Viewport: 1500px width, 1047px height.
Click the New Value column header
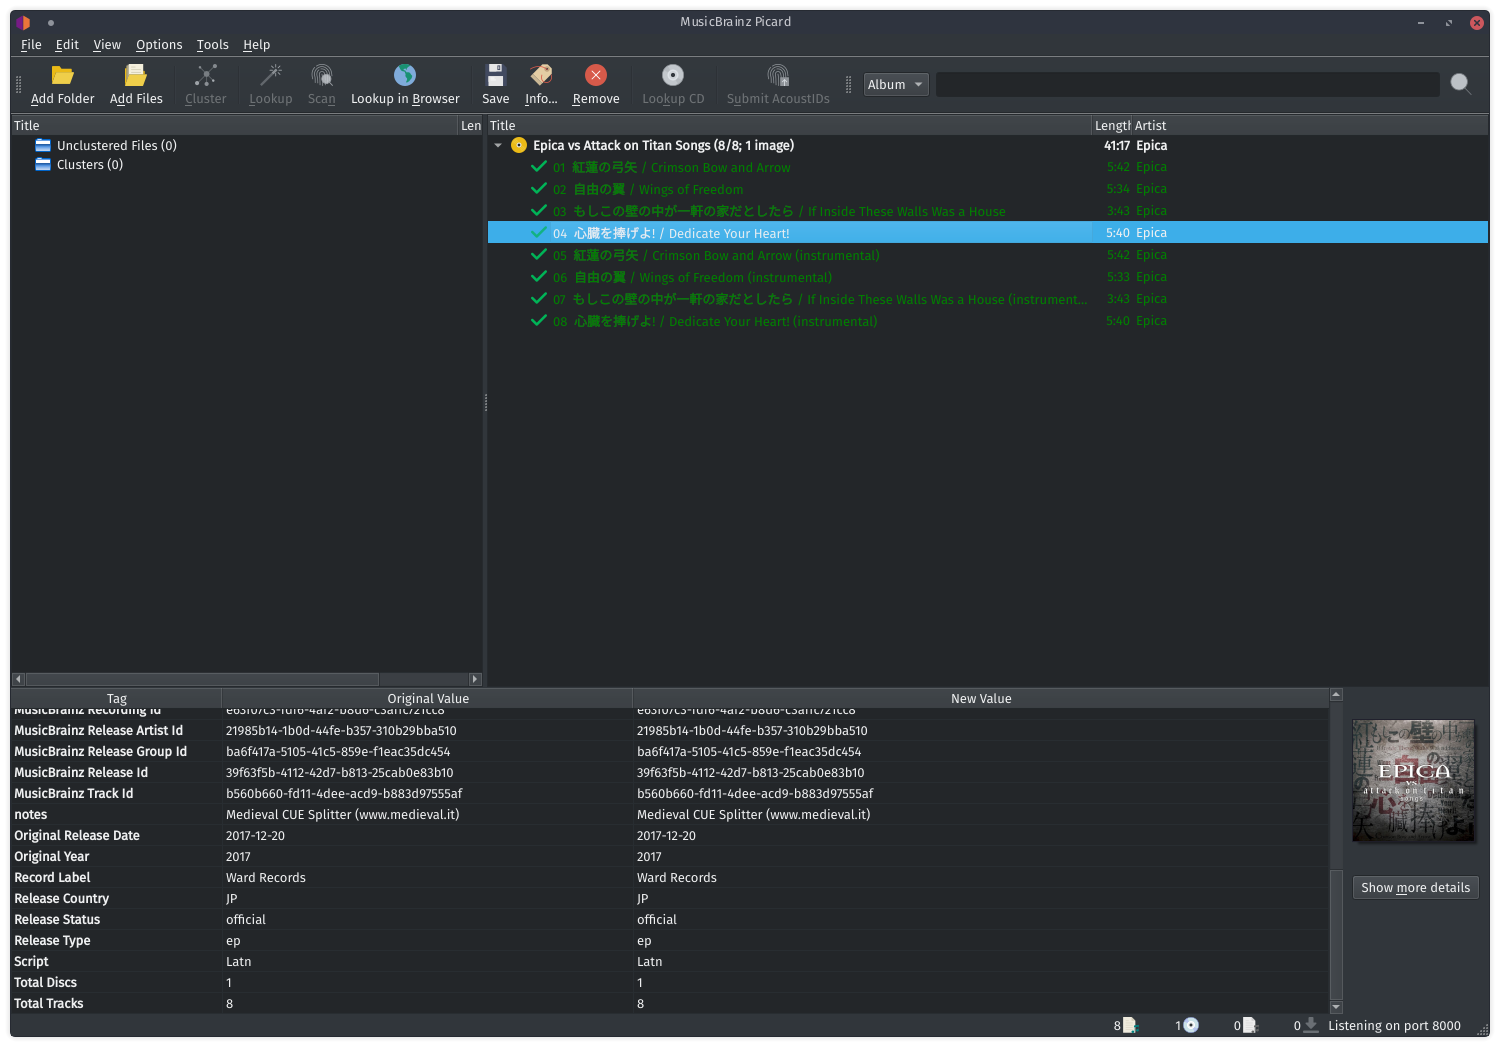tap(981, 698)
